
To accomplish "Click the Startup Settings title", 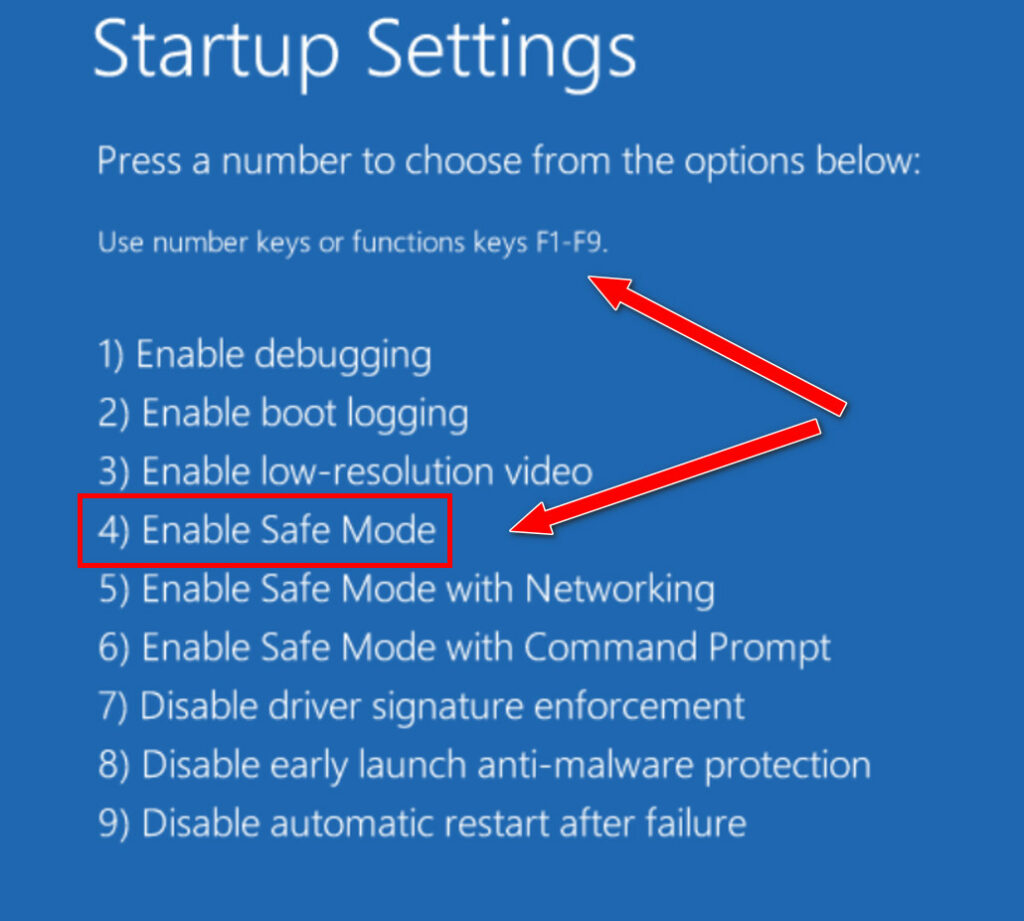I will click(364, 52).
